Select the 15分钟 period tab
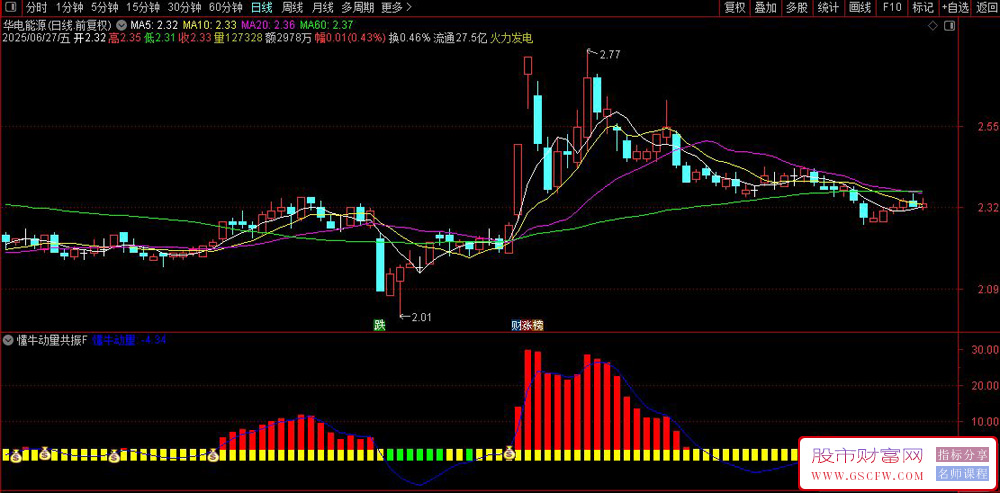This screenshot has height=493, width=1000. (x=142, y=8)
